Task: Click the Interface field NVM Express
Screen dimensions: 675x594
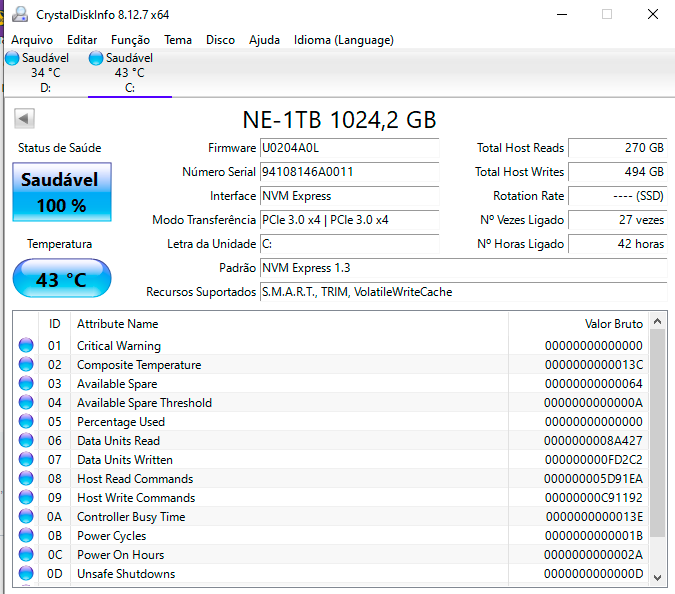Action: click(x=350, y=196)
